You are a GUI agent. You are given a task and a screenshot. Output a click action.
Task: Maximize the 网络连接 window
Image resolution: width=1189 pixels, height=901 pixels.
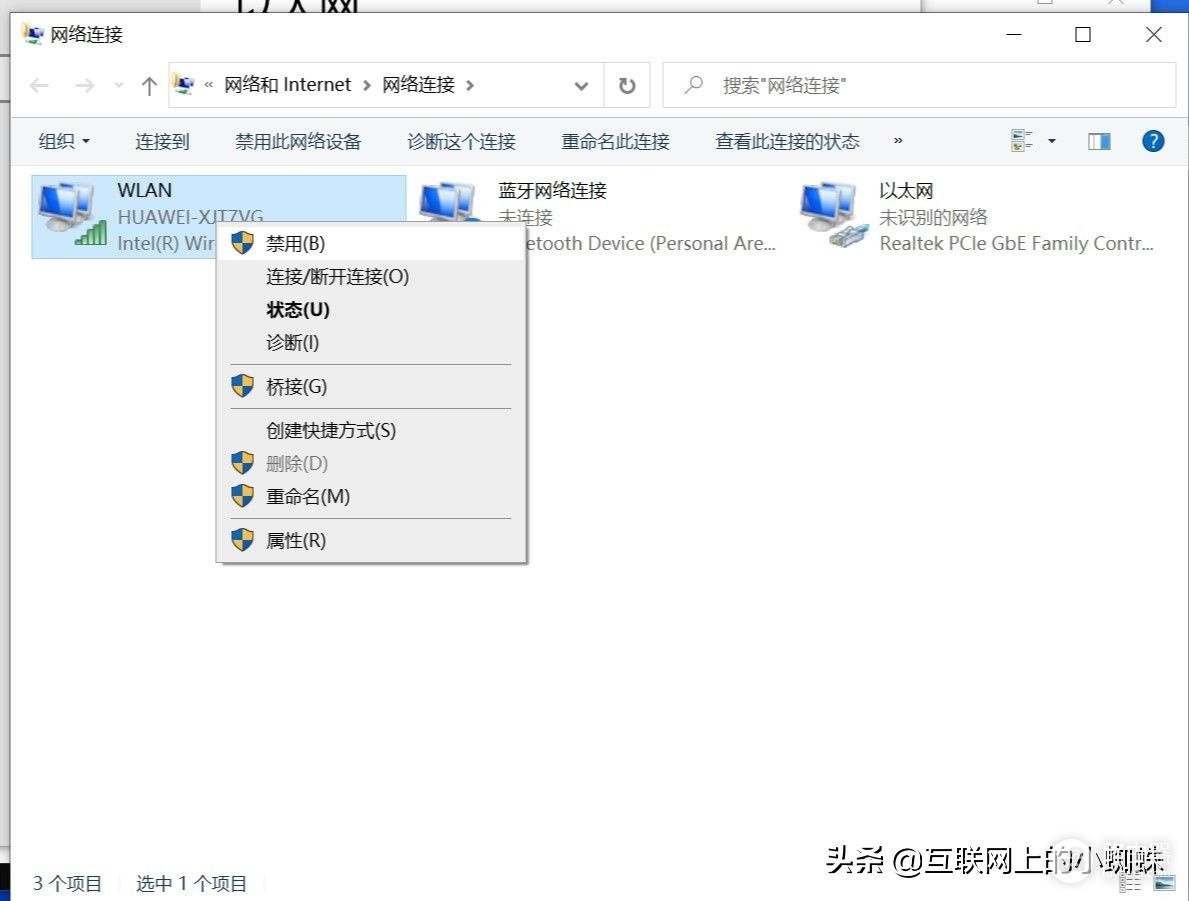coord(1083,35)
